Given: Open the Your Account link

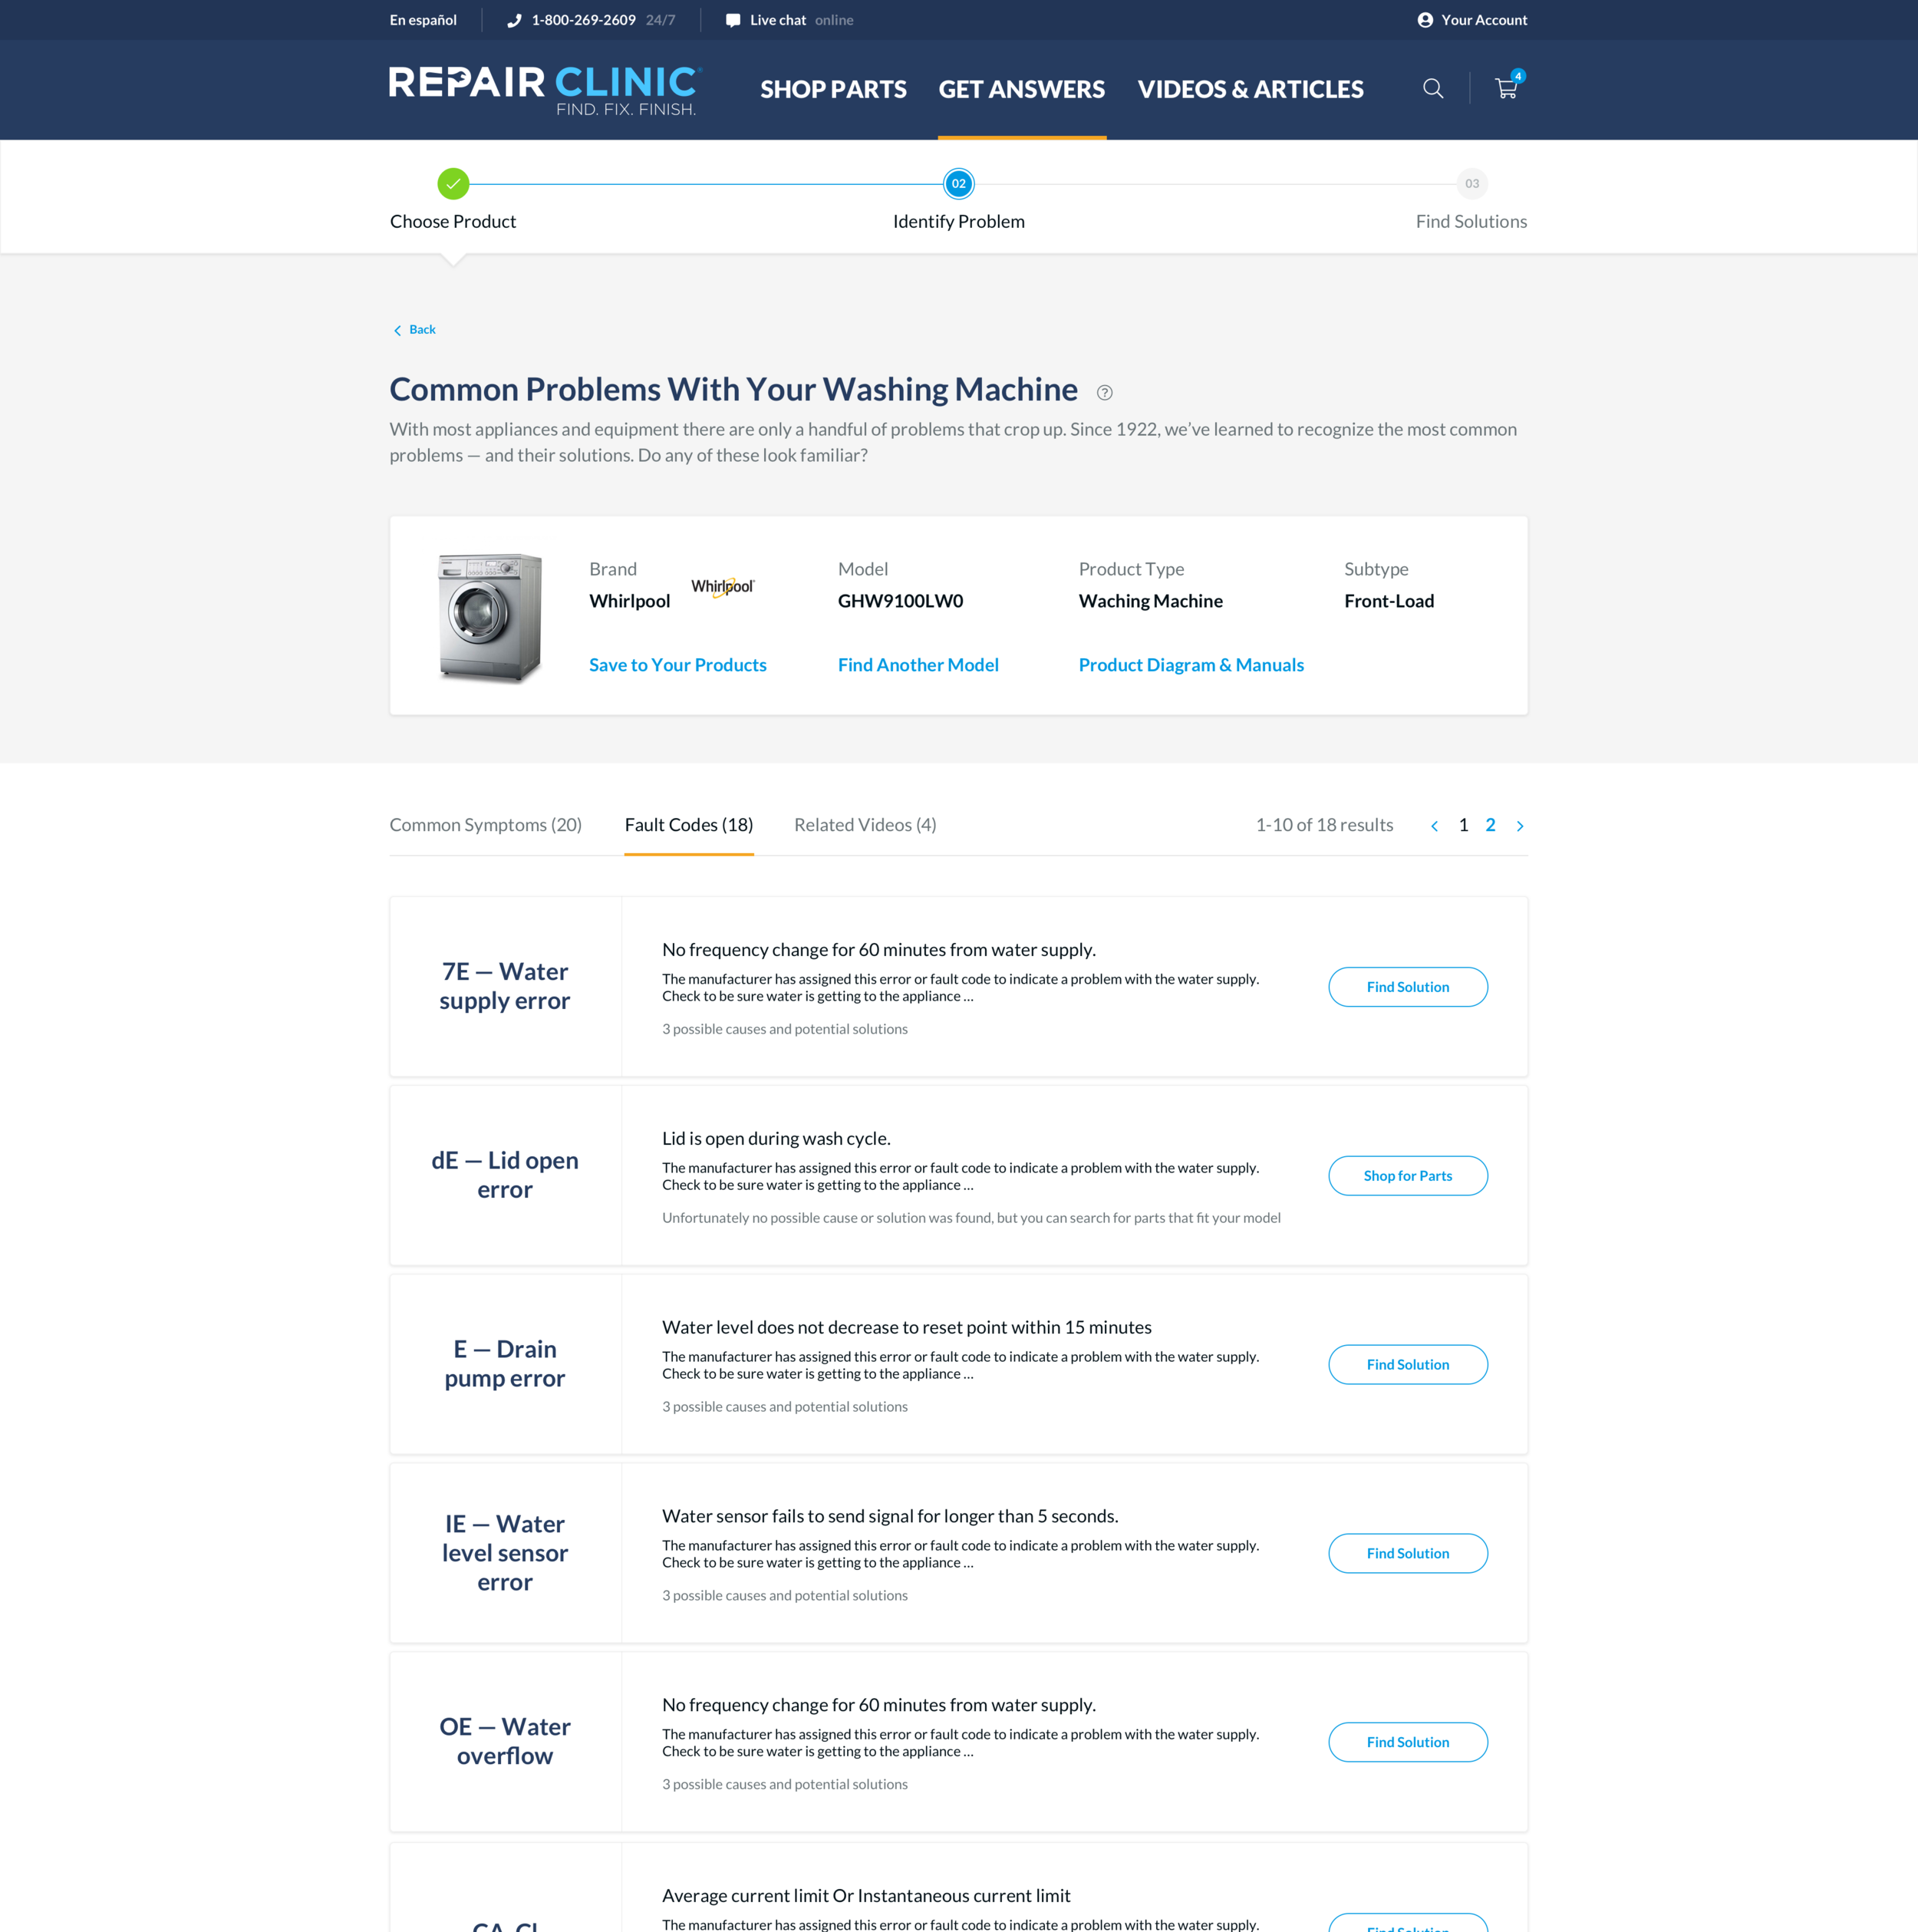Looking at the screenshot, I should pos(1484,20).
